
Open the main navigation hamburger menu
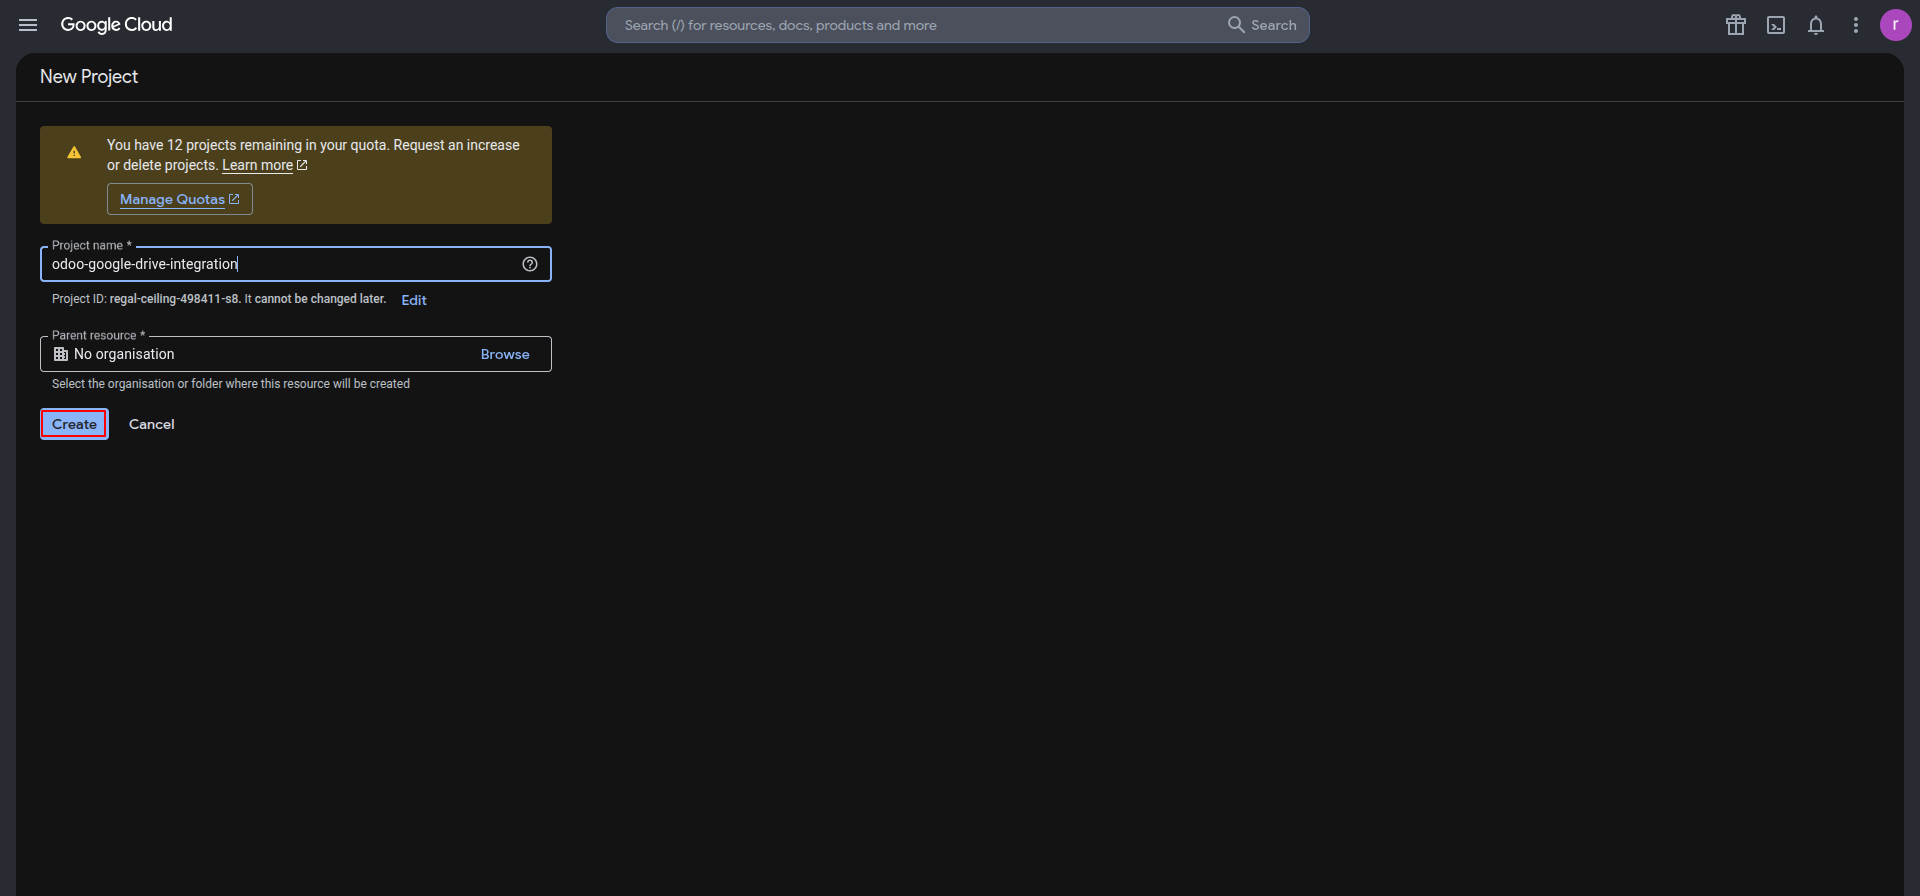28,25
